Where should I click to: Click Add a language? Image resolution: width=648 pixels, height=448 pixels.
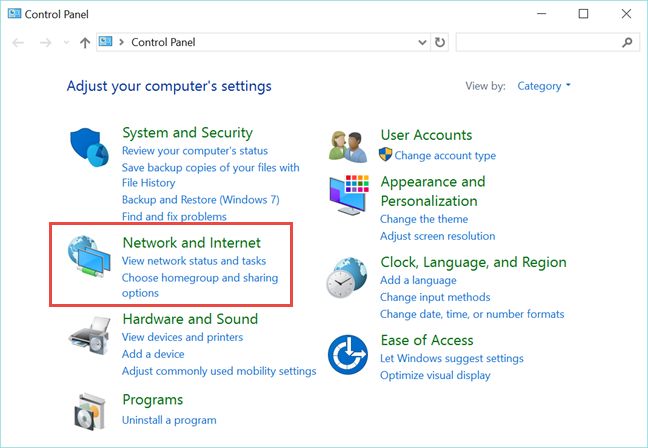pos(418,280)
